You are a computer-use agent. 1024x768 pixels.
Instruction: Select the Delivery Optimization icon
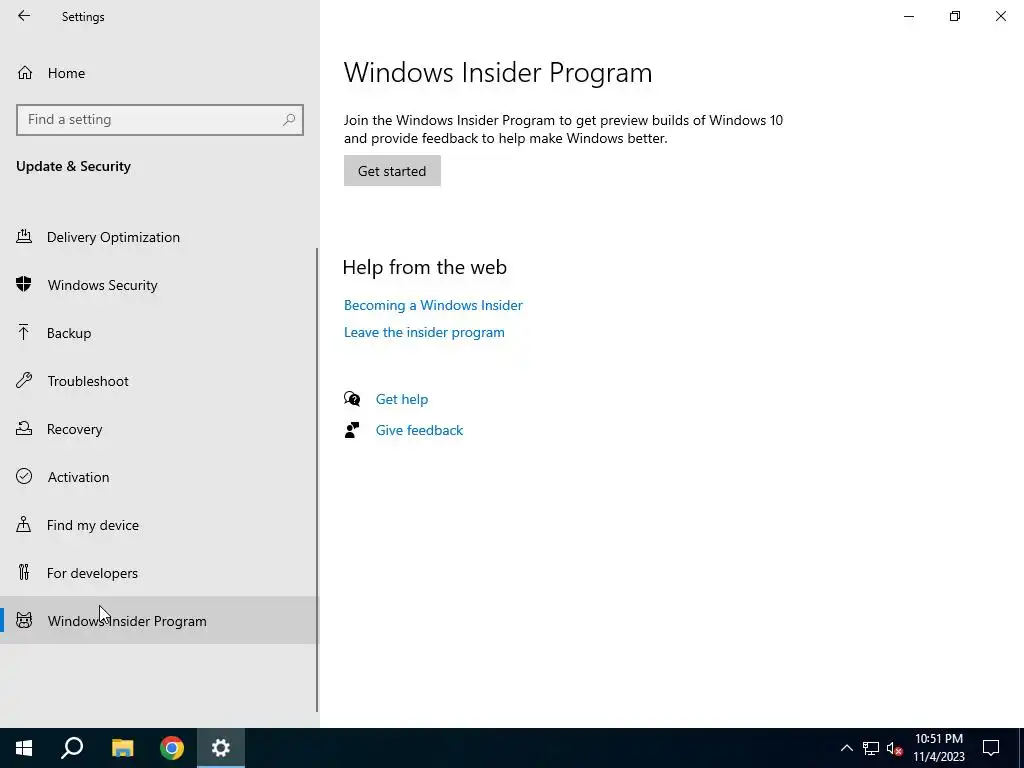tap(24, 236)
